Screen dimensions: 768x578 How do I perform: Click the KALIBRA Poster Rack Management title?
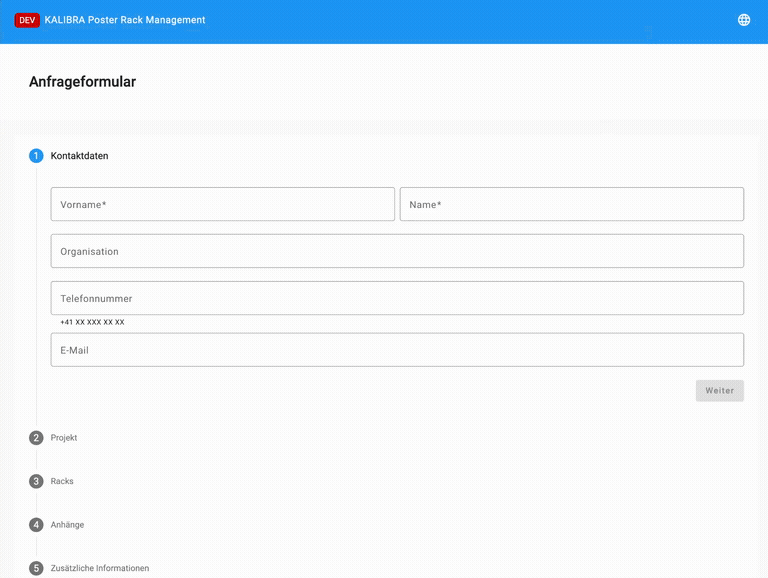125,20
